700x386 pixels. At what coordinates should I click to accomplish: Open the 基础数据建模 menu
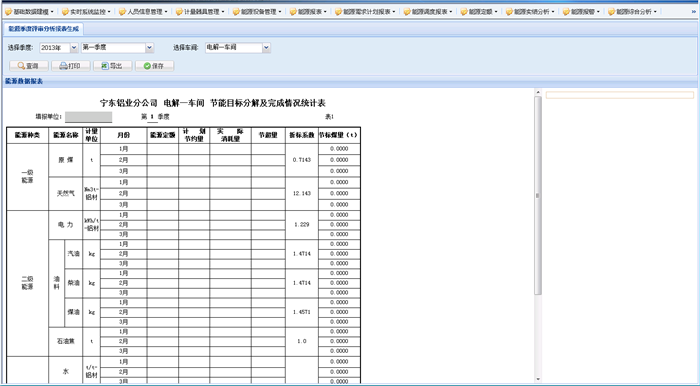[x=30, y=12]
